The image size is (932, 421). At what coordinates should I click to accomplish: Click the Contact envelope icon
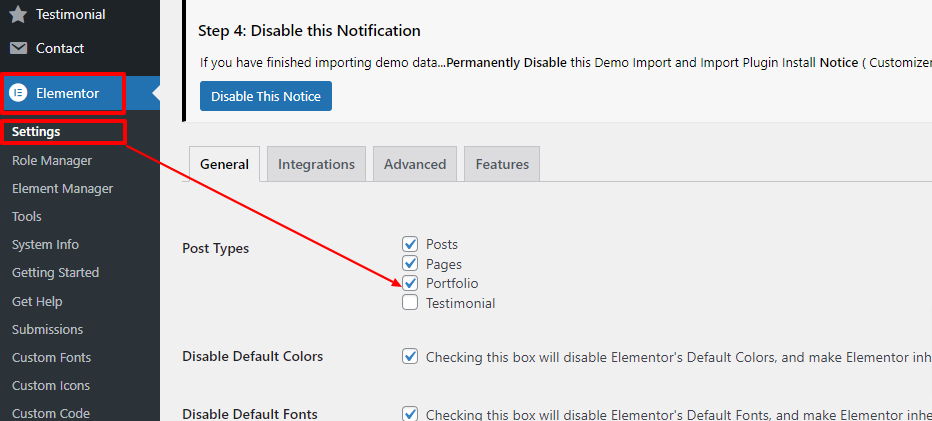(18, 48)
